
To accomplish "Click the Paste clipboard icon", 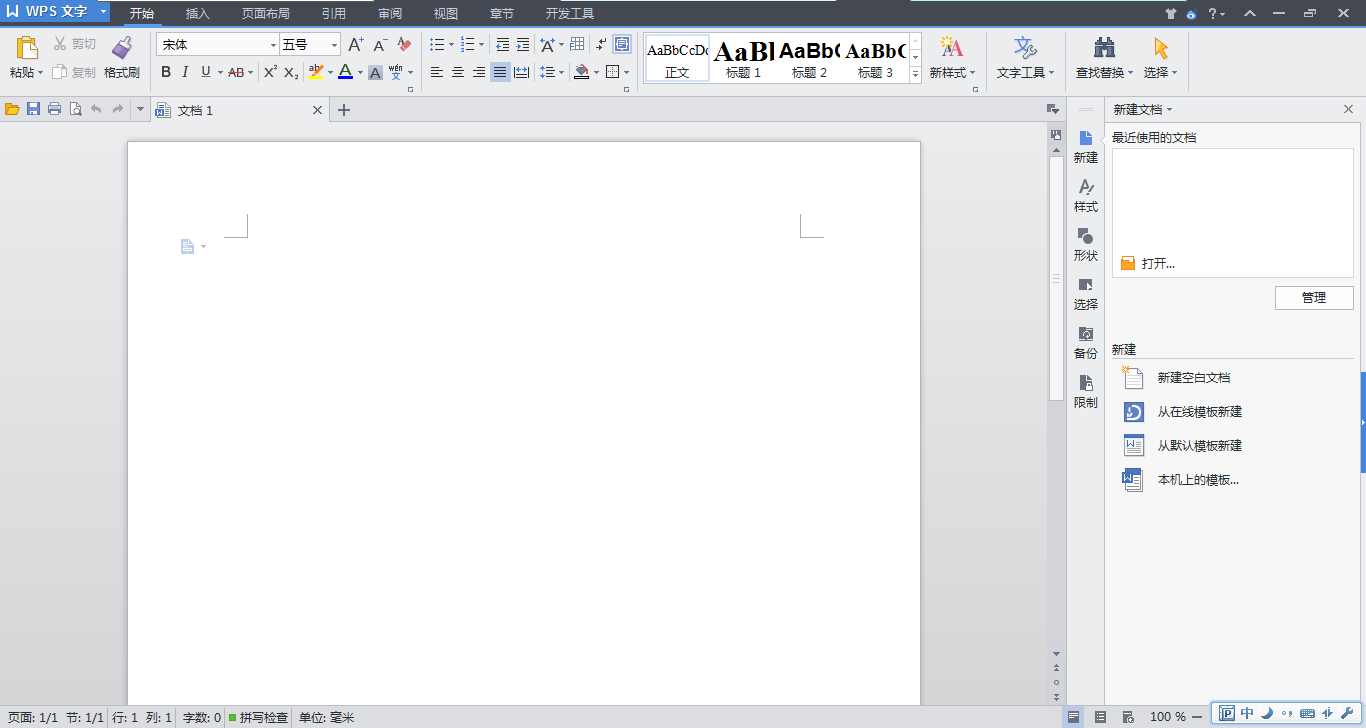I will (x=27, y=49).
